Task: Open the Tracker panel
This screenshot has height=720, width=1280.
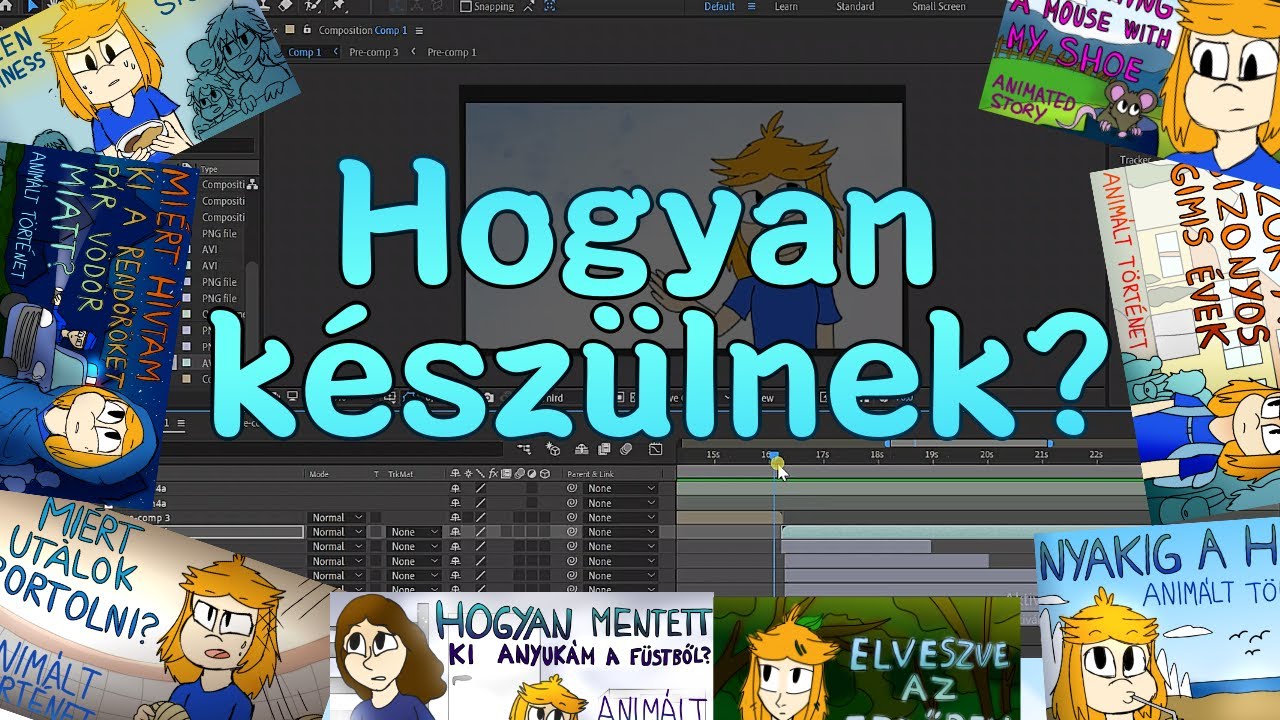Action: 1135,160
